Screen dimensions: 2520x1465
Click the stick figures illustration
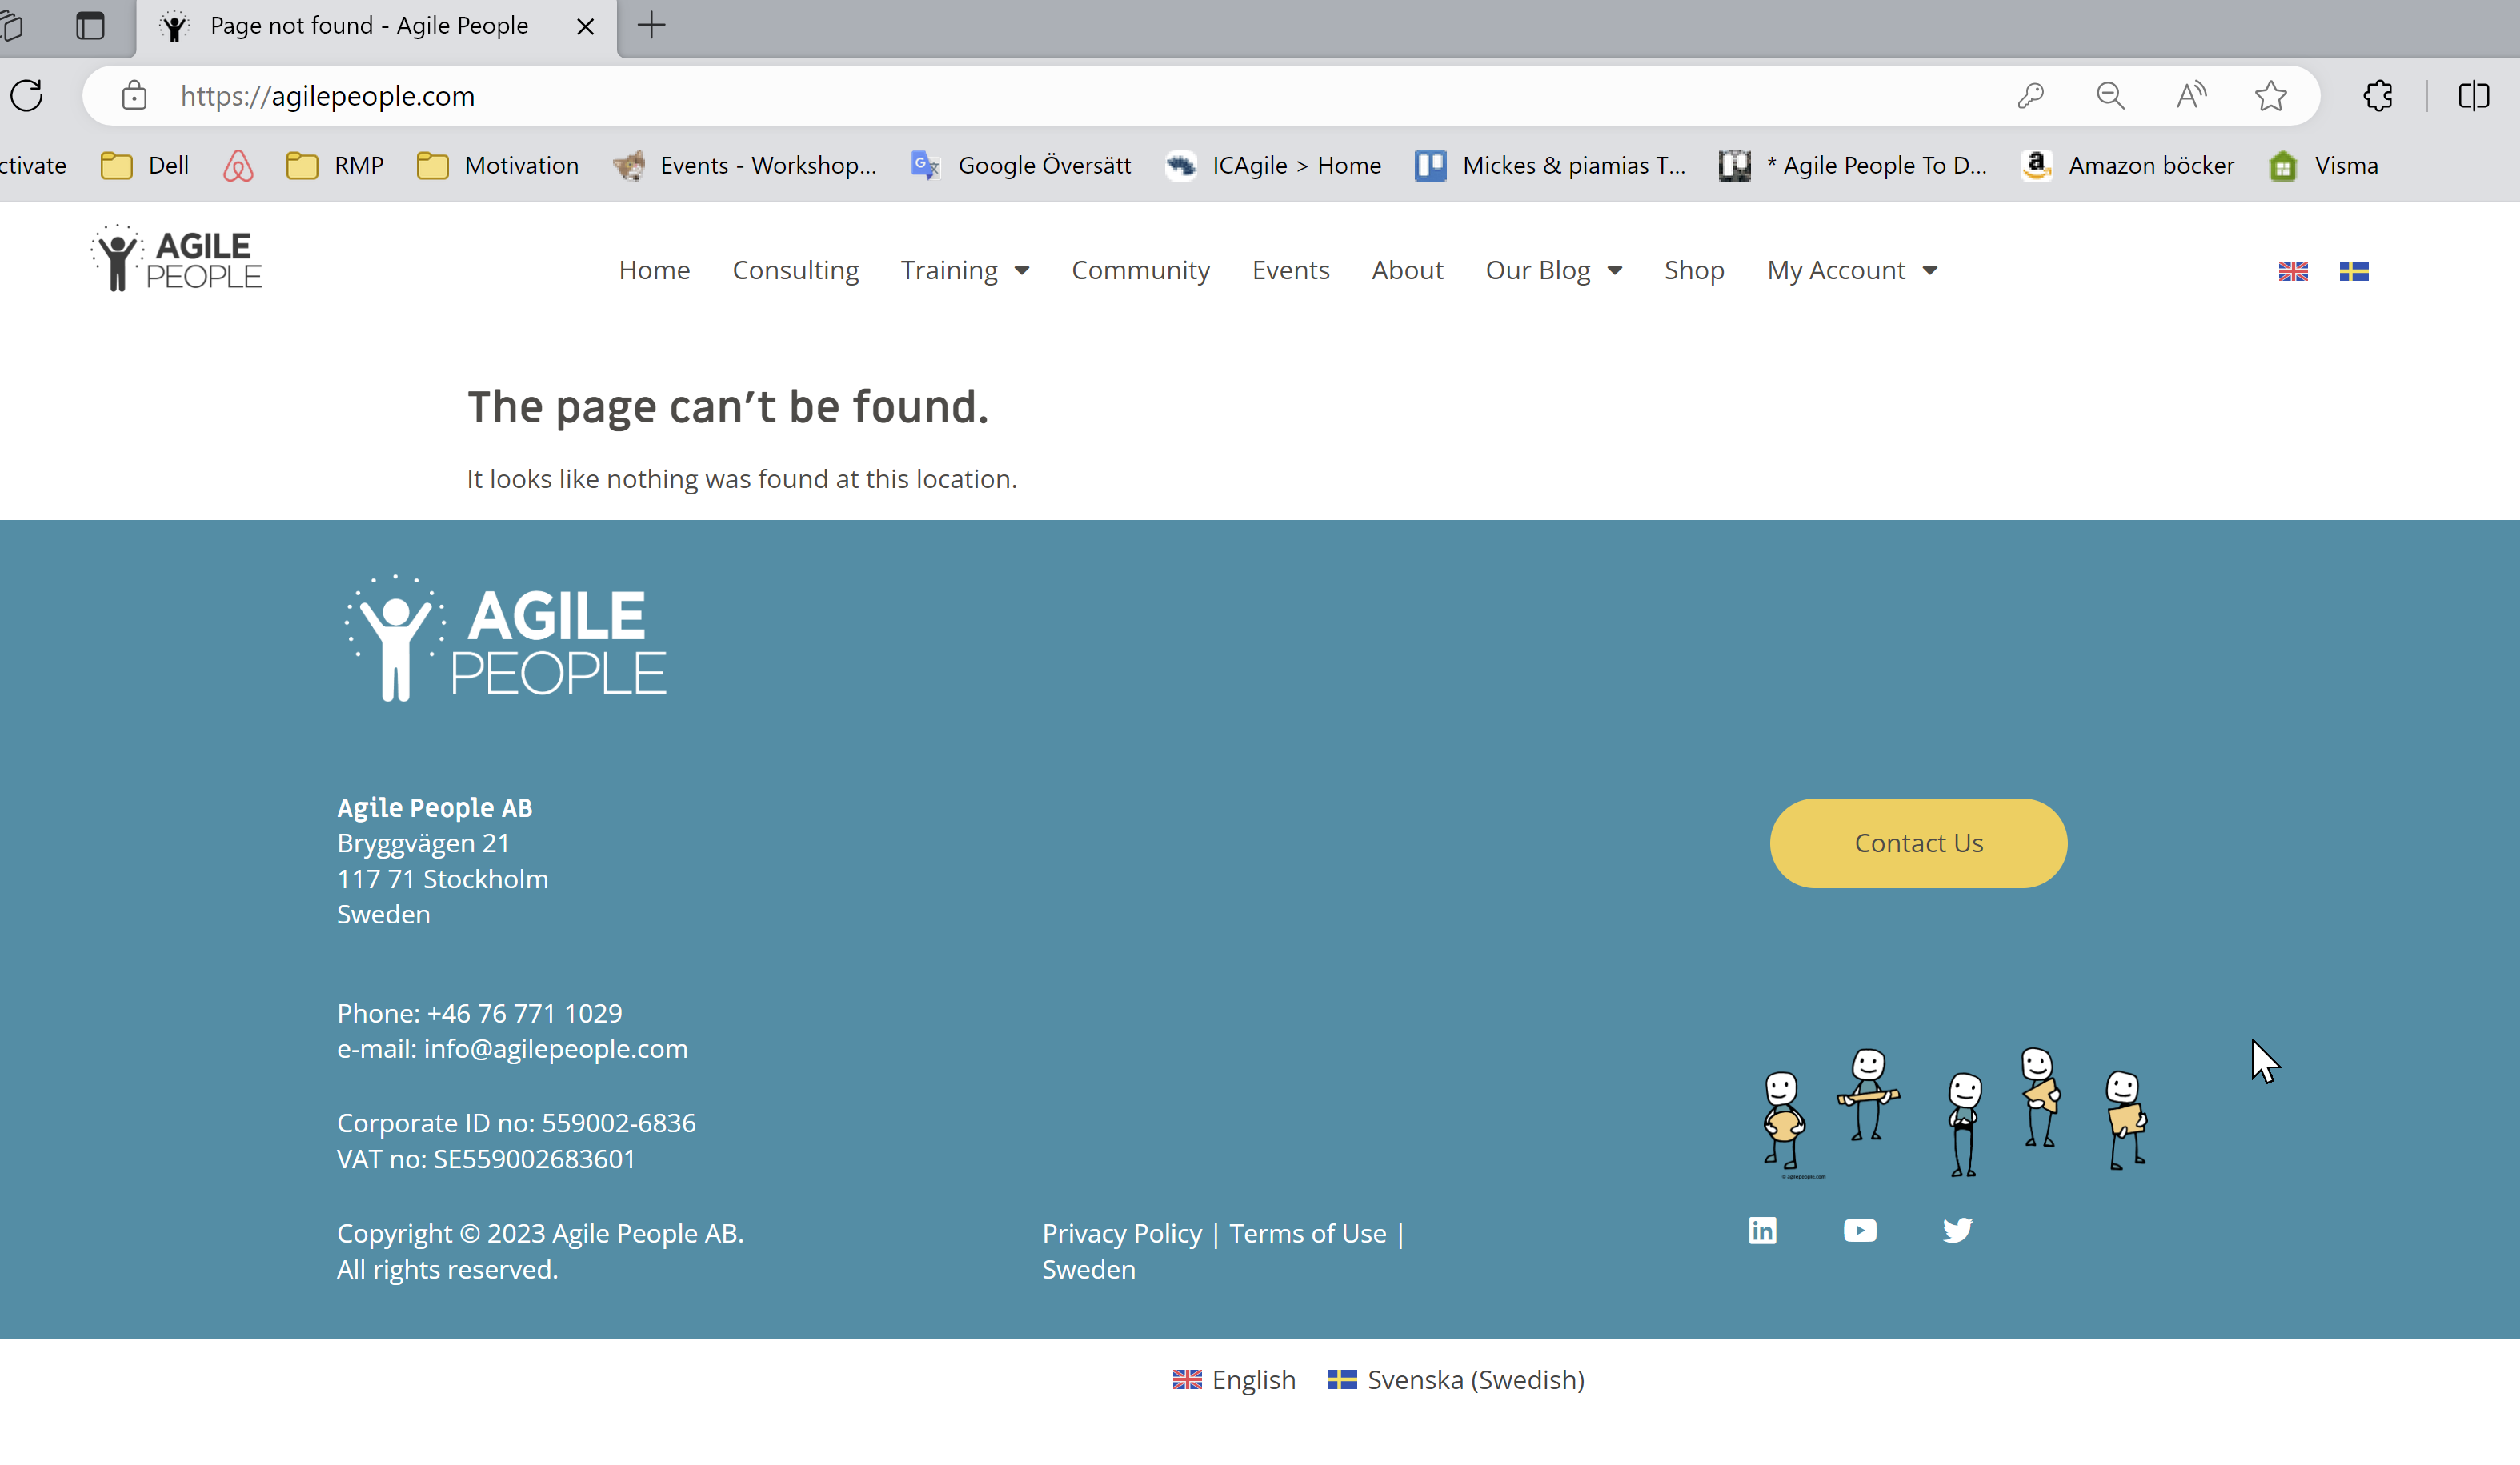point(1954,1113)
